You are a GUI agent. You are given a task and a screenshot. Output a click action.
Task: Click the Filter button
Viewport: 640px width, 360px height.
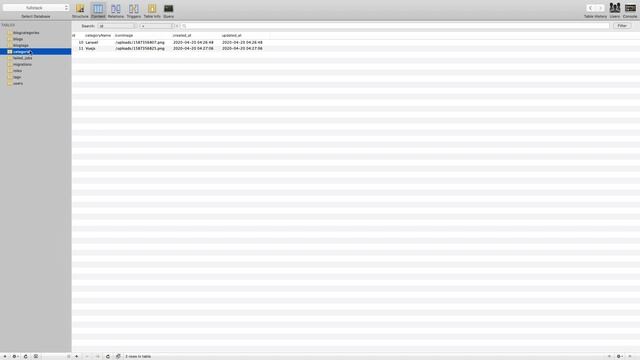[x=622, y=26]
